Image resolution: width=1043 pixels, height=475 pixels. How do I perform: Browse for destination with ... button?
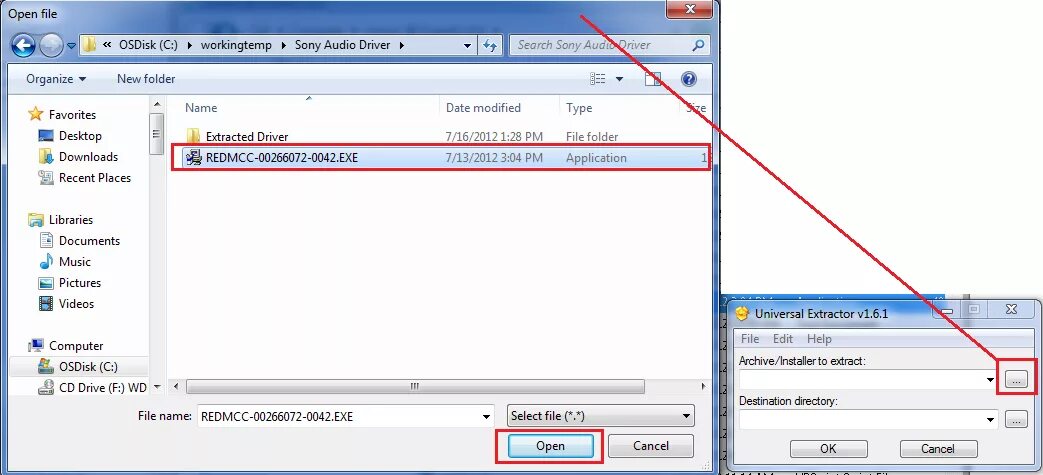1016,419
